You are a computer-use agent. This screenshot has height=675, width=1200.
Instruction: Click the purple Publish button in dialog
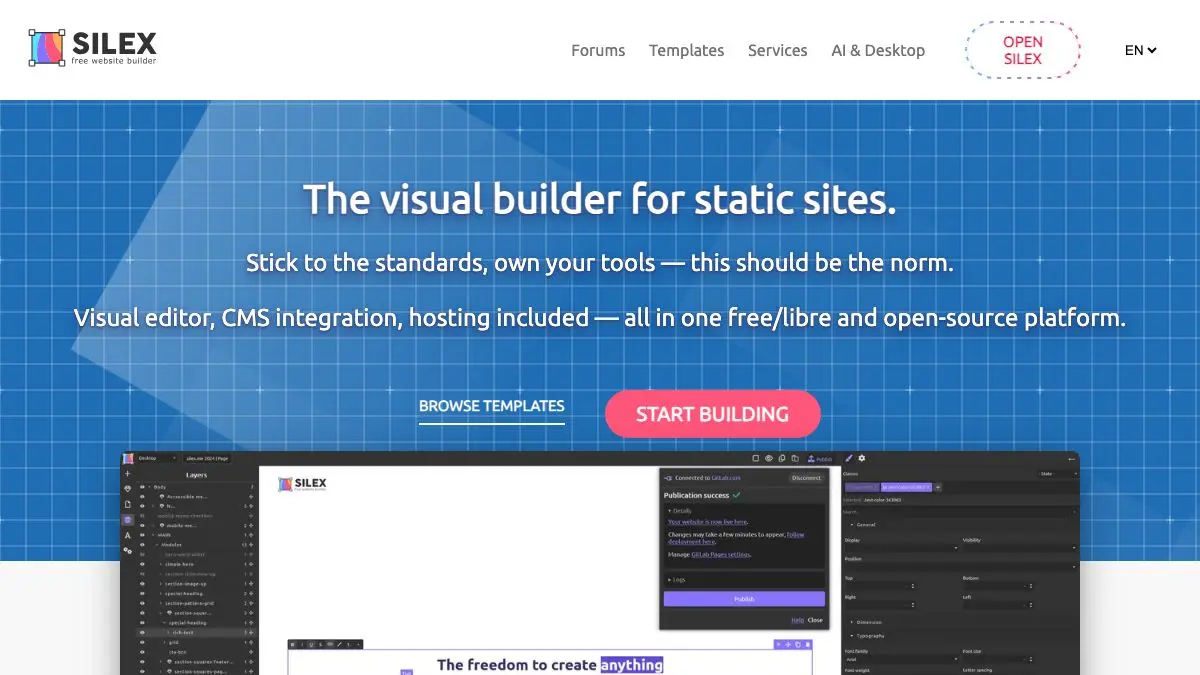(744, 599)
